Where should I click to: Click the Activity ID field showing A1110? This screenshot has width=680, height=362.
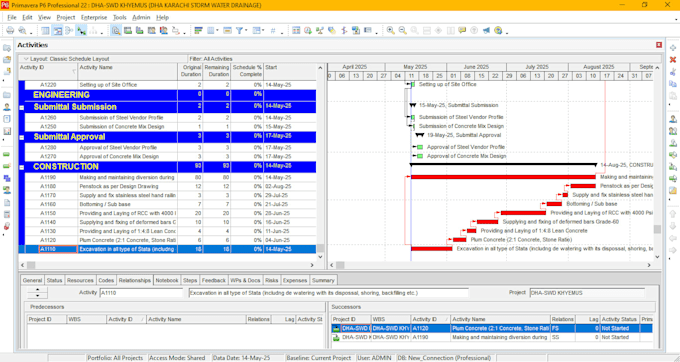pyautogui.click(x=141, y=293)
